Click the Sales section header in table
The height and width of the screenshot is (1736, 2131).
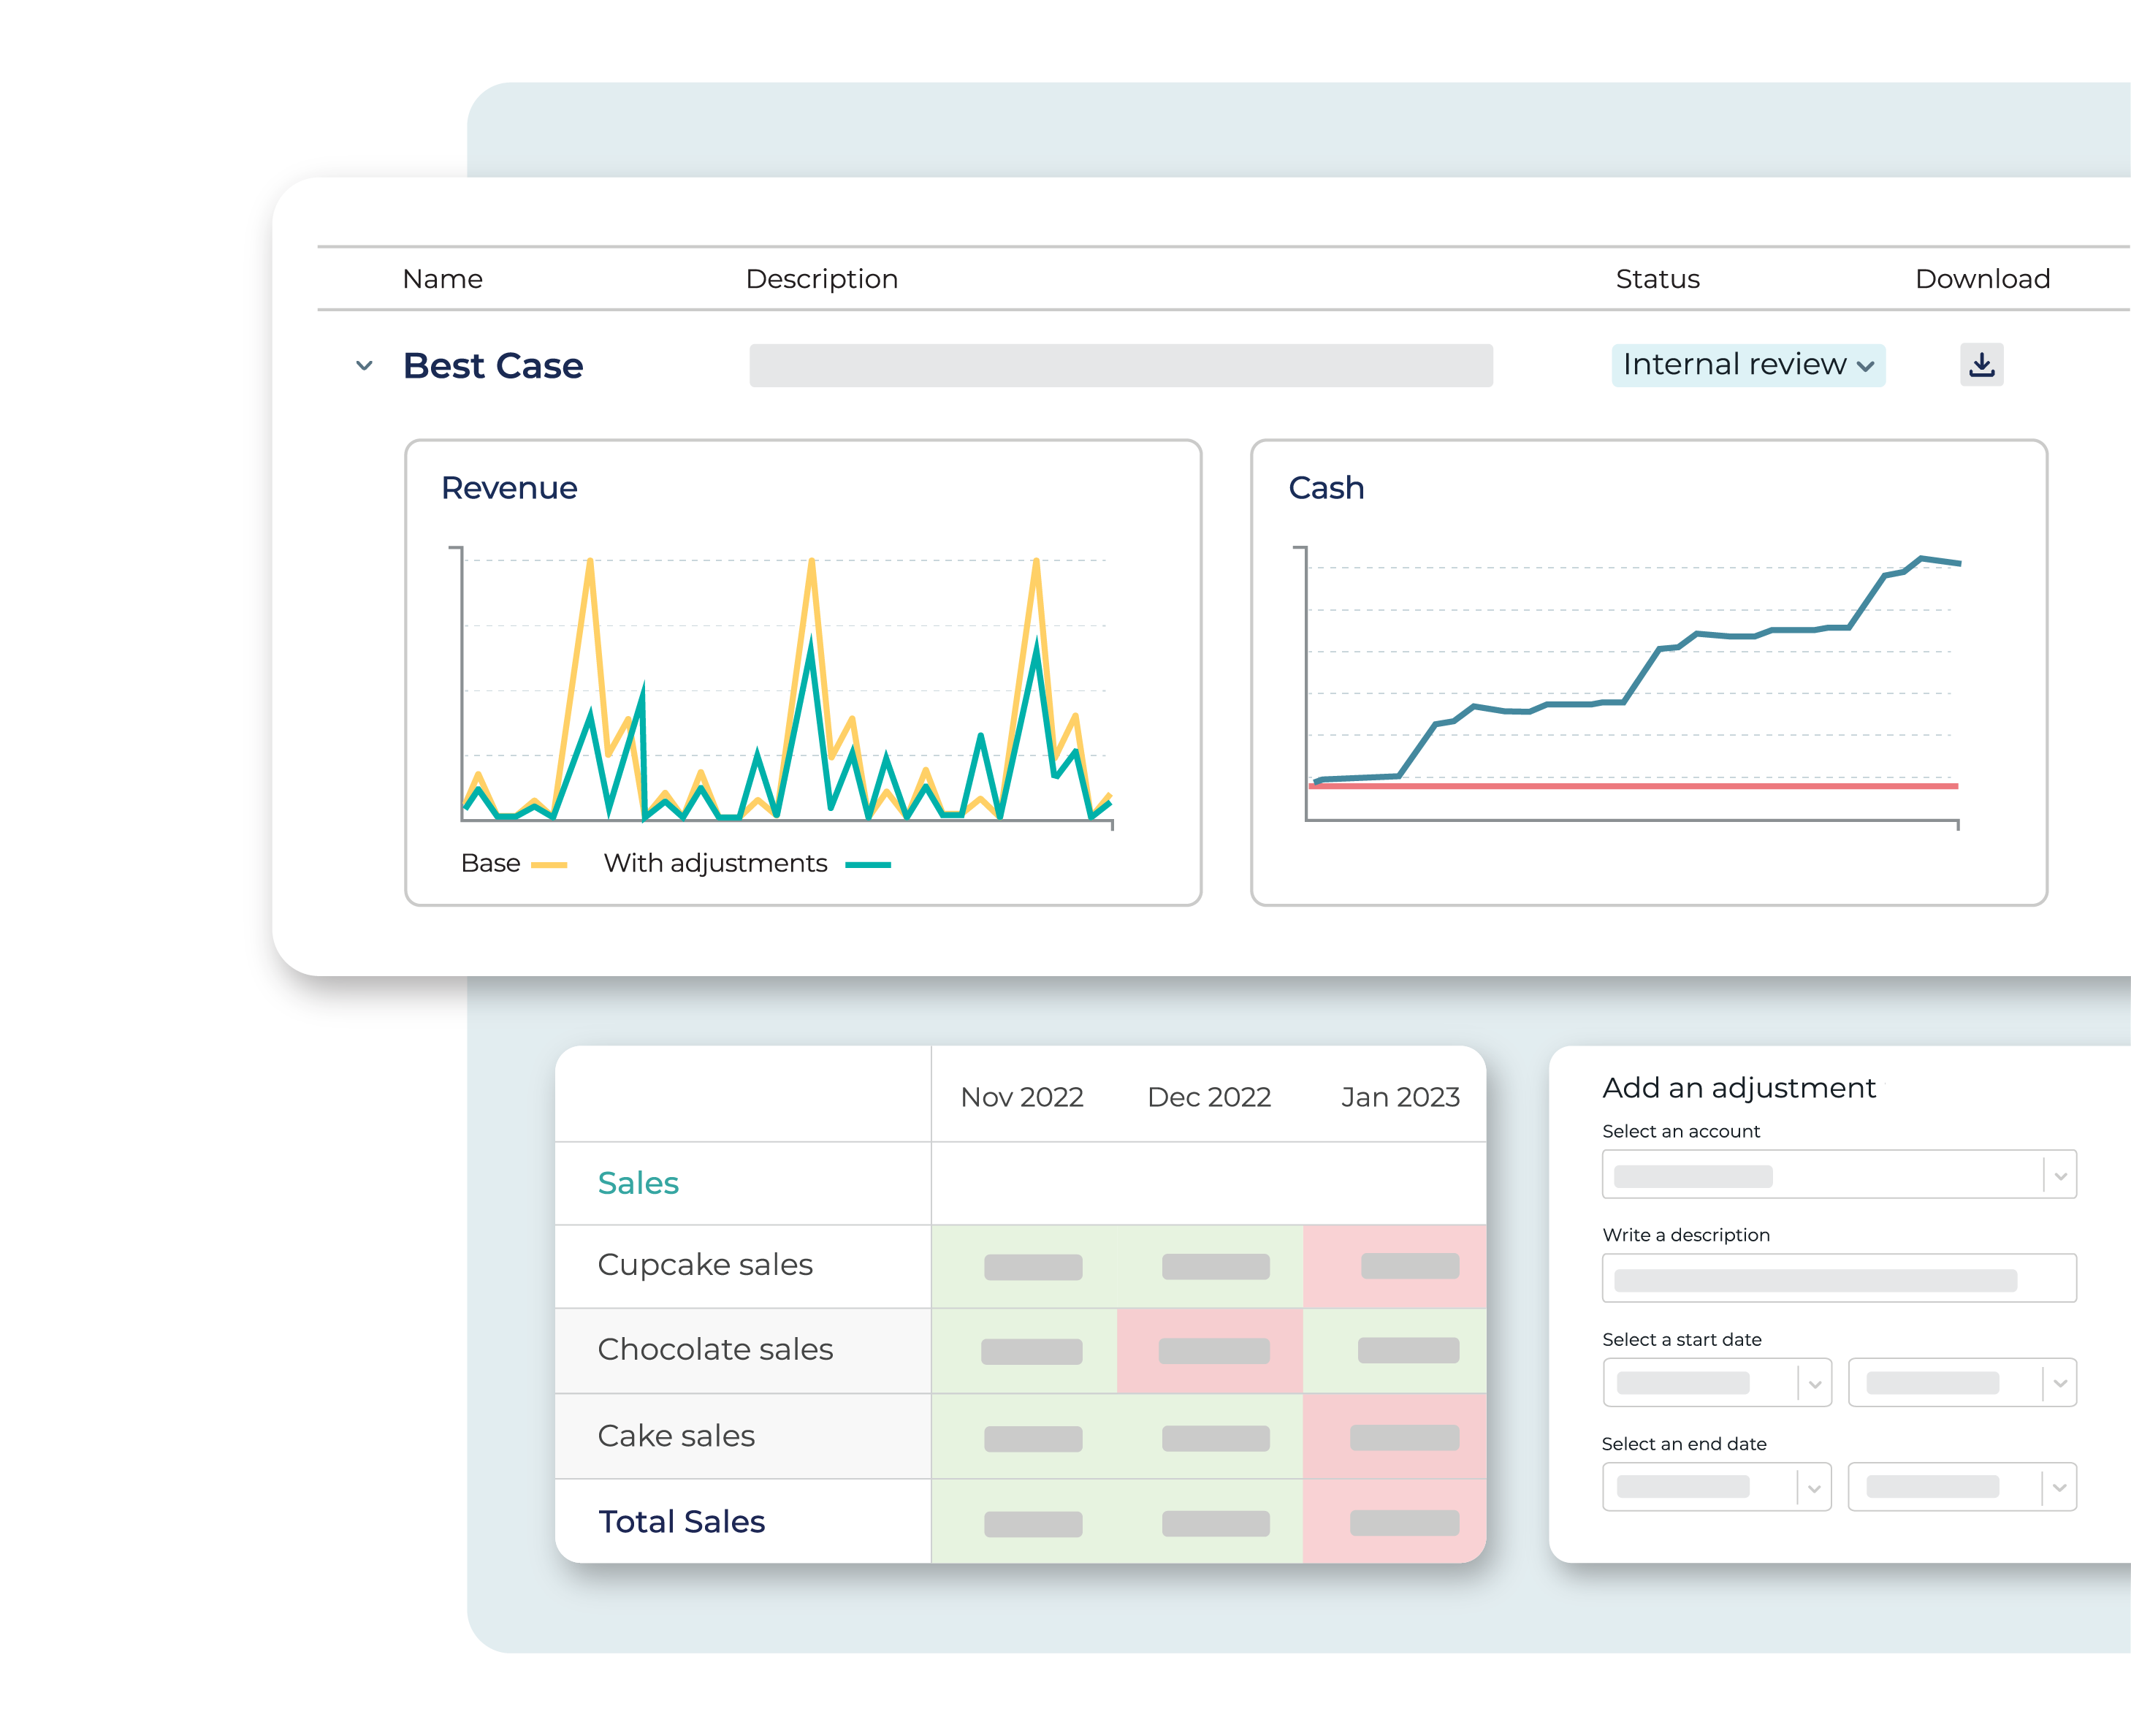638,1182
